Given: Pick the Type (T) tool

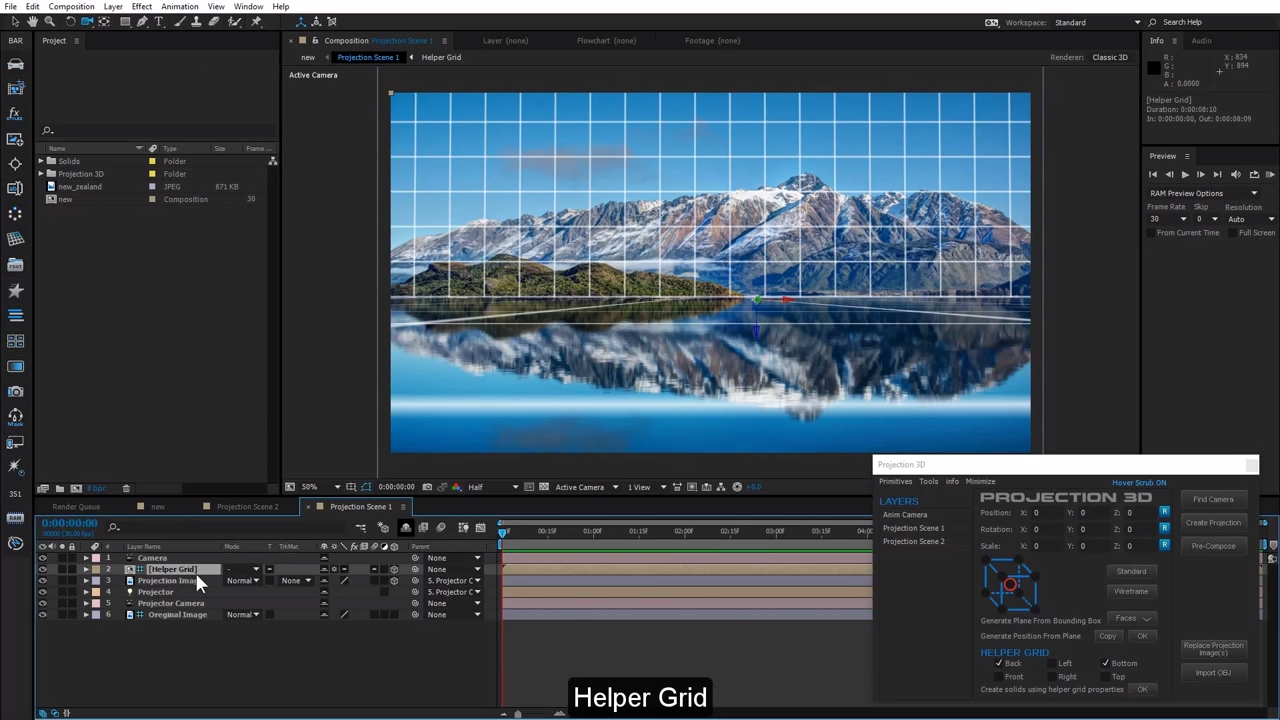Looking at the screenshot, I should click(159, 22).
